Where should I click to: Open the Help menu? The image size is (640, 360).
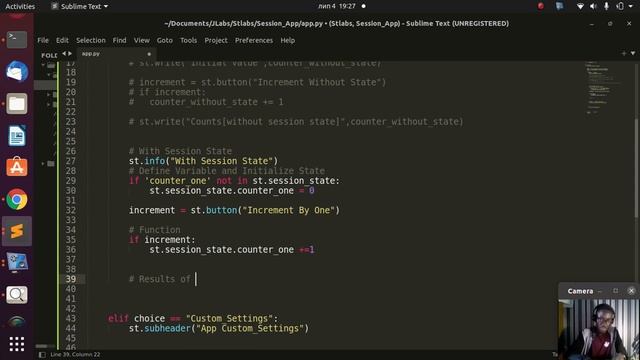point(287,40)
